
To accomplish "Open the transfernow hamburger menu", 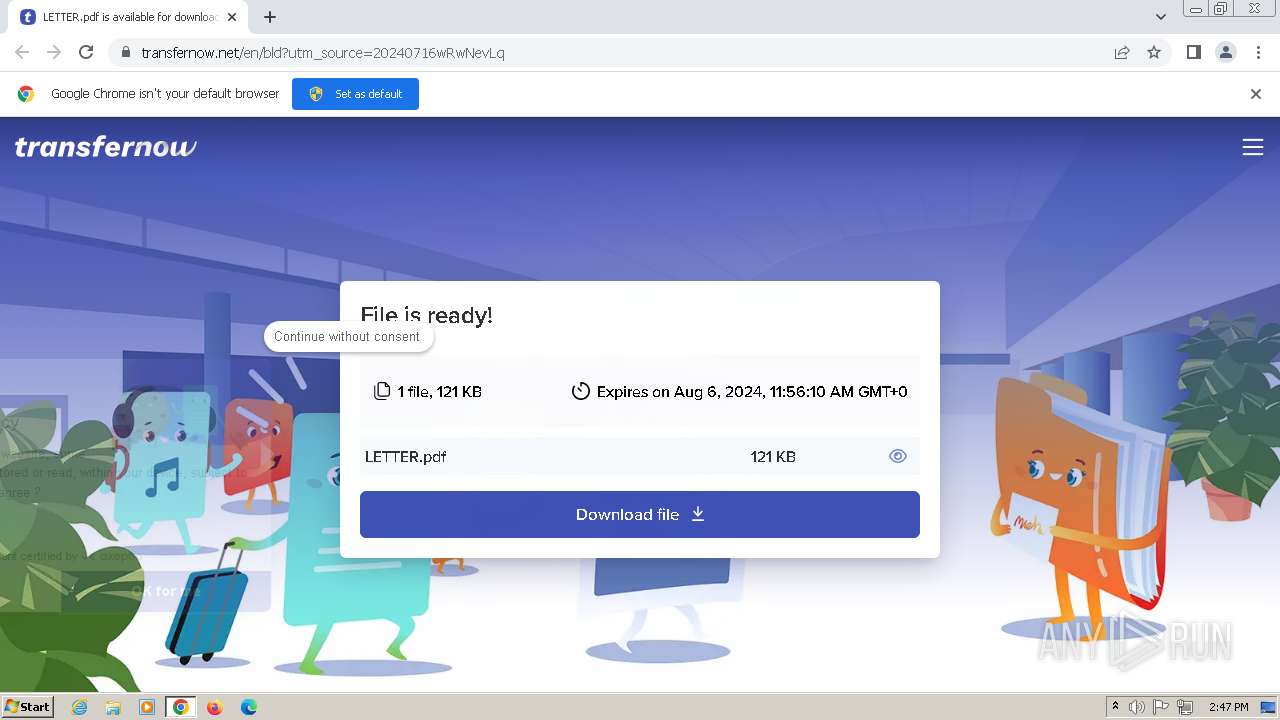I will tap(1253, 147).
